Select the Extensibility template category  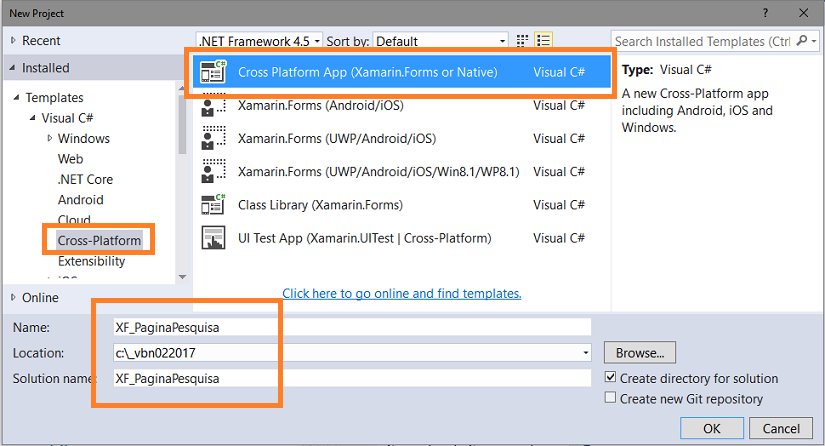pyautogui.click(x=92, y=261)
